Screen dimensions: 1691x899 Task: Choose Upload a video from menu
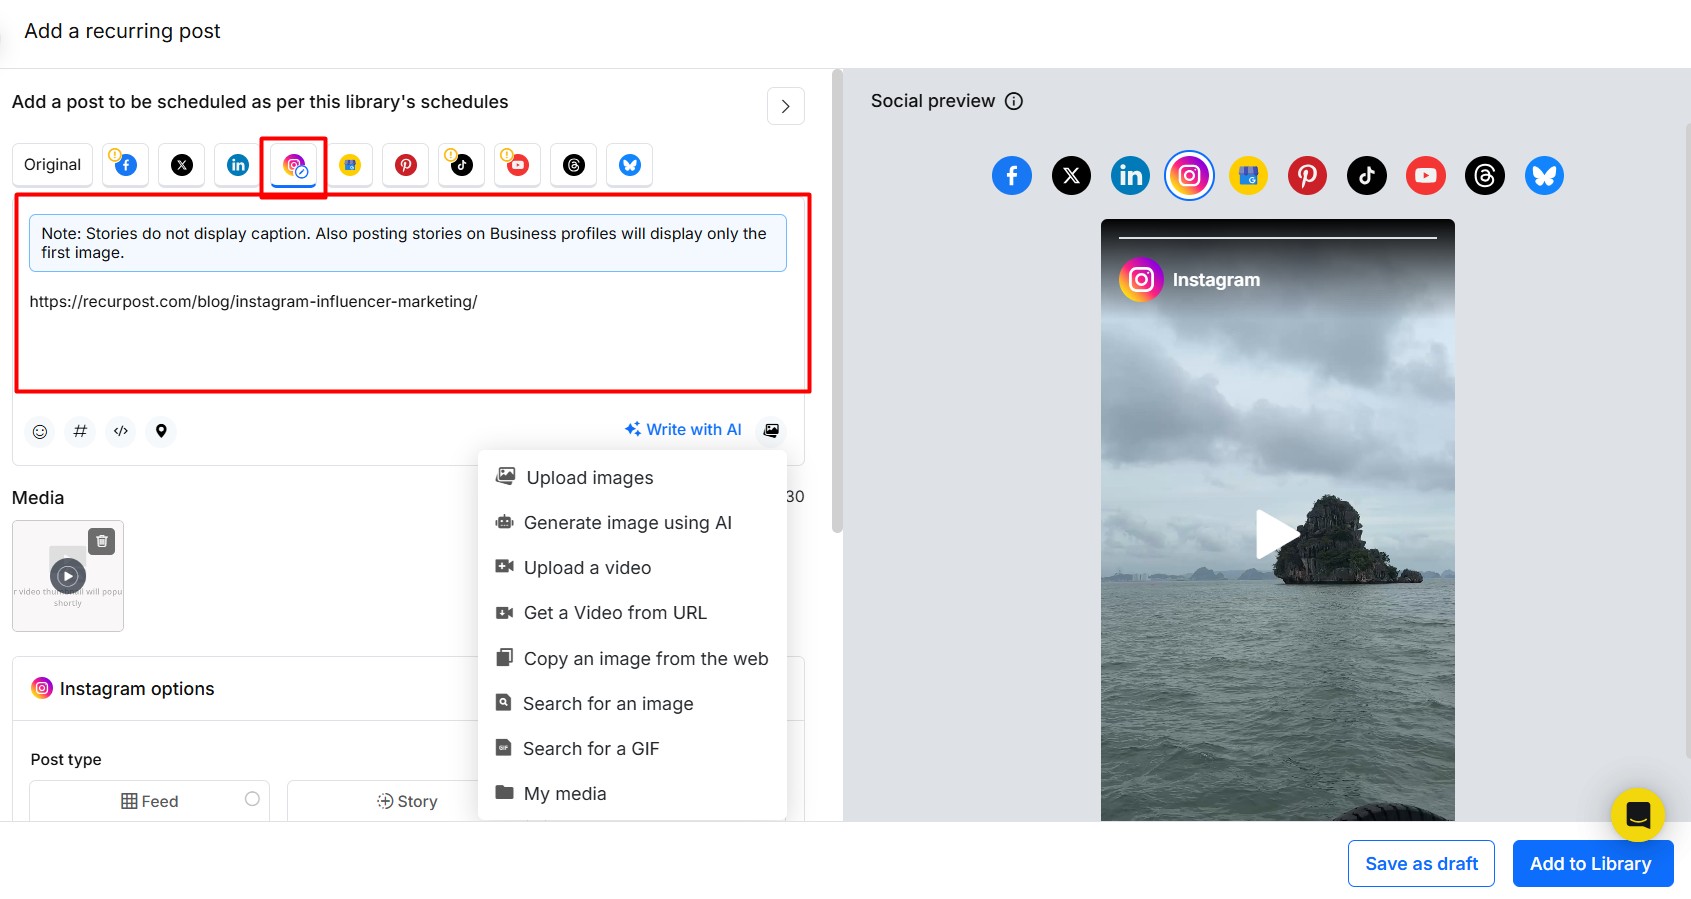tap(587, 568)
